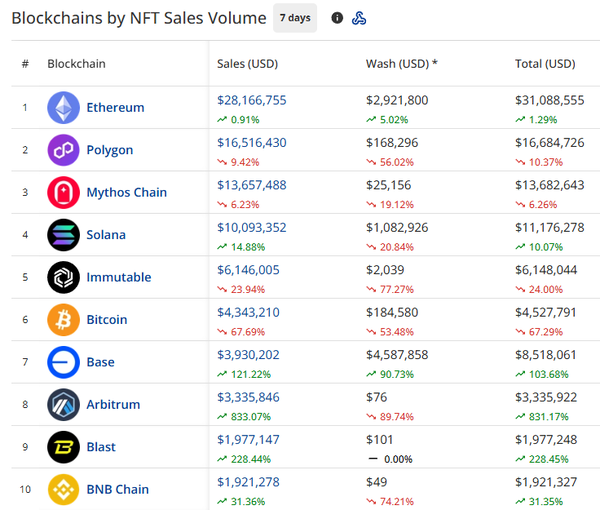
Task: Click the Blockchain column header
Action: point(76,64)
